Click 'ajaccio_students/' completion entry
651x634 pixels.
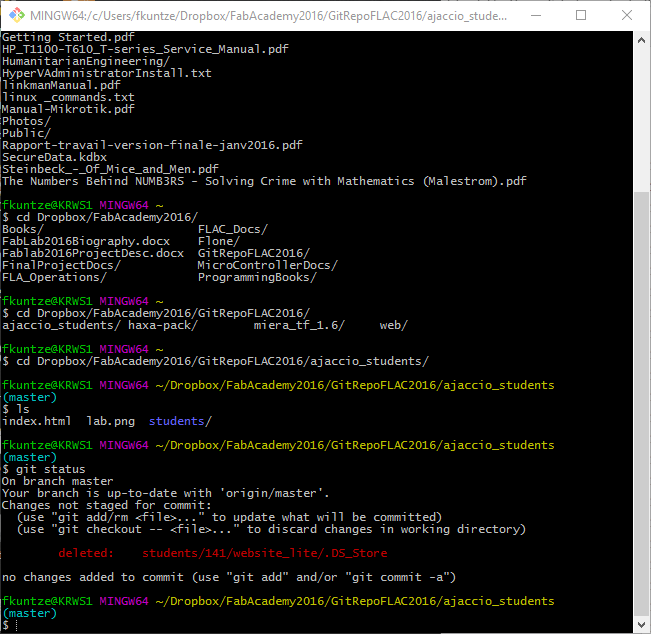pos(61,325)
